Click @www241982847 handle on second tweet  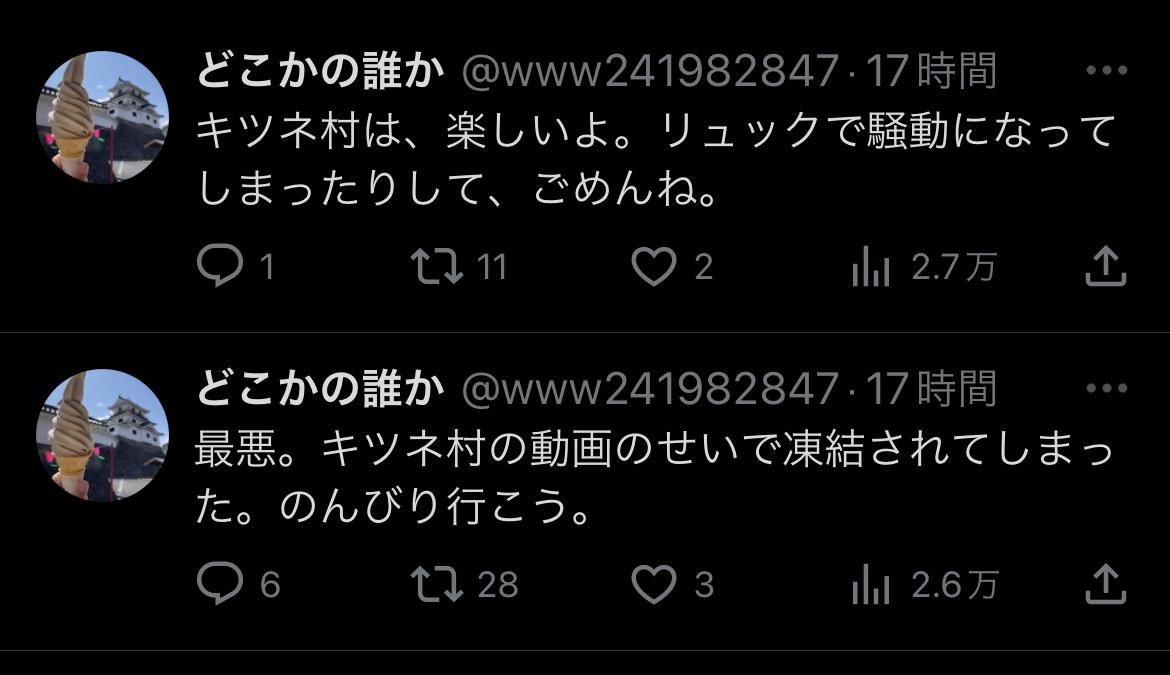[650, 389]
